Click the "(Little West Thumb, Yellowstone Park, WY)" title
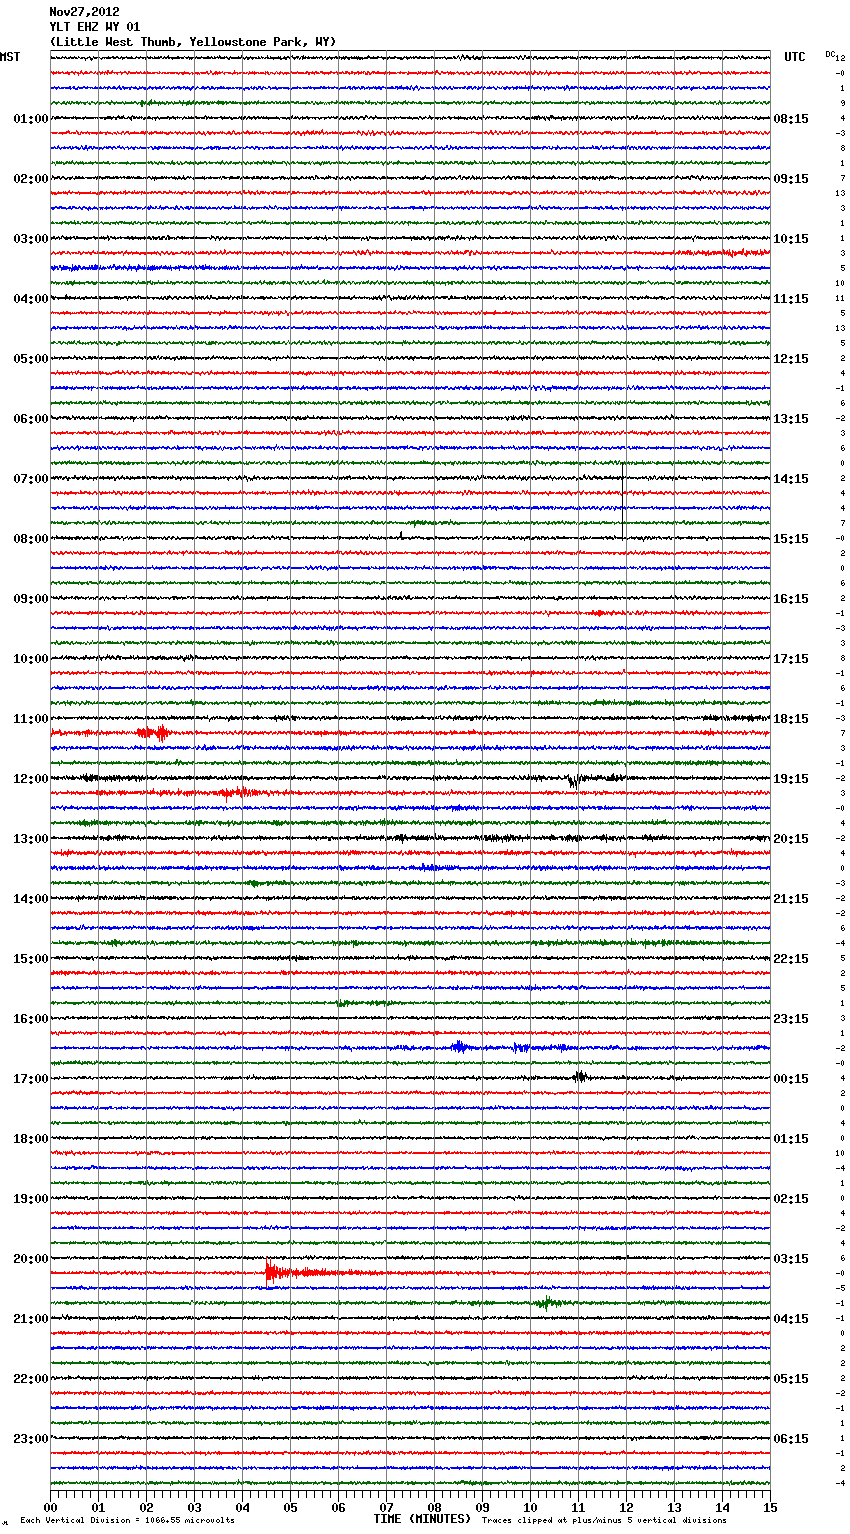 (193, 42)
